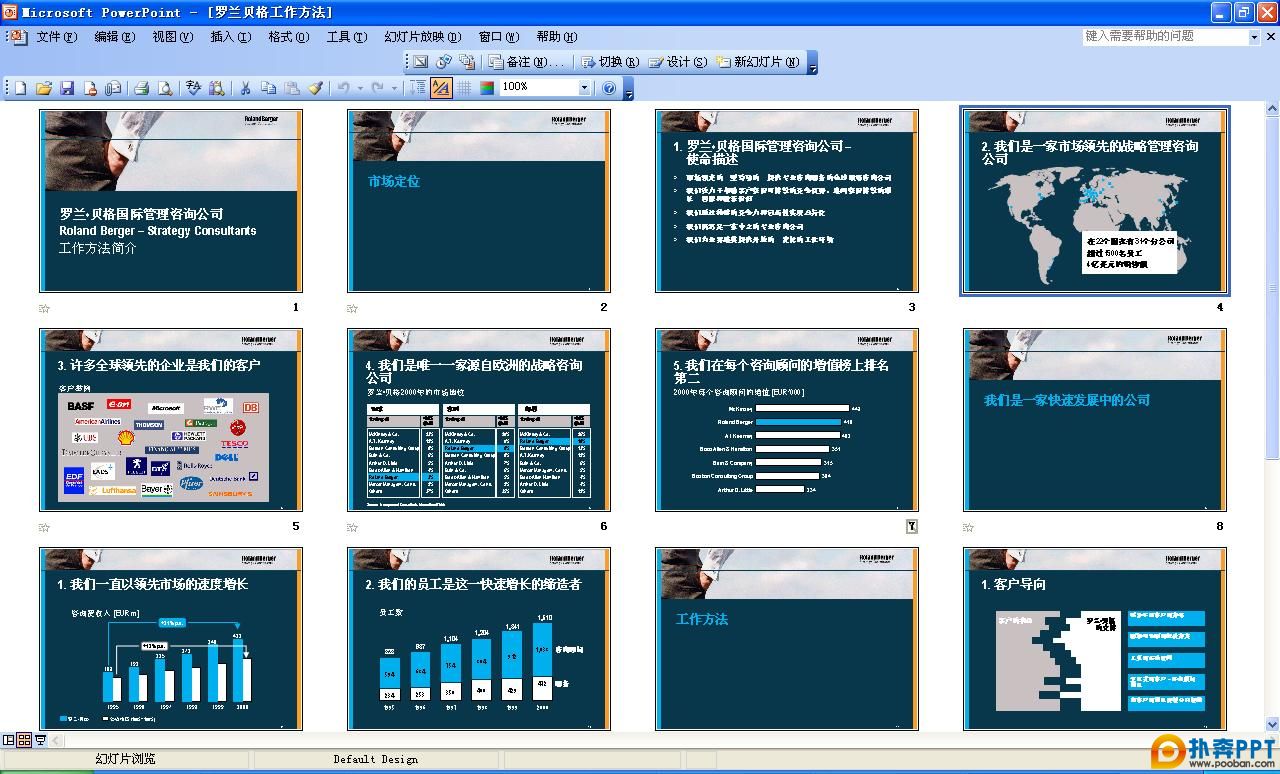Screen dimensions: 1280x774
Task: Select slide 5 thumbnail with client logos
Action: 171,420
